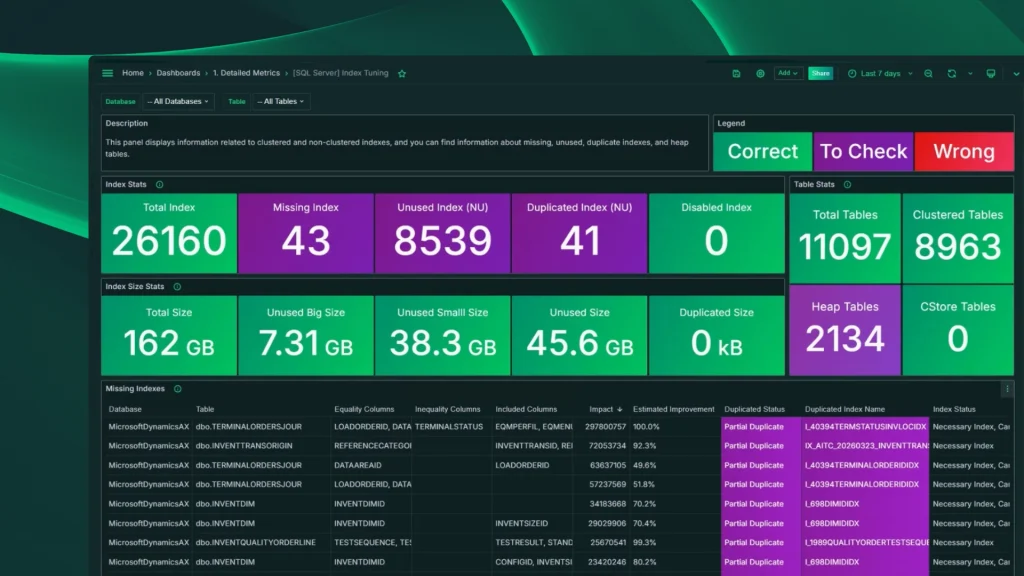Open Missing Indexes panel three-dot menu
Screen dimensions: 1024x576
(x=1007, y=389)
